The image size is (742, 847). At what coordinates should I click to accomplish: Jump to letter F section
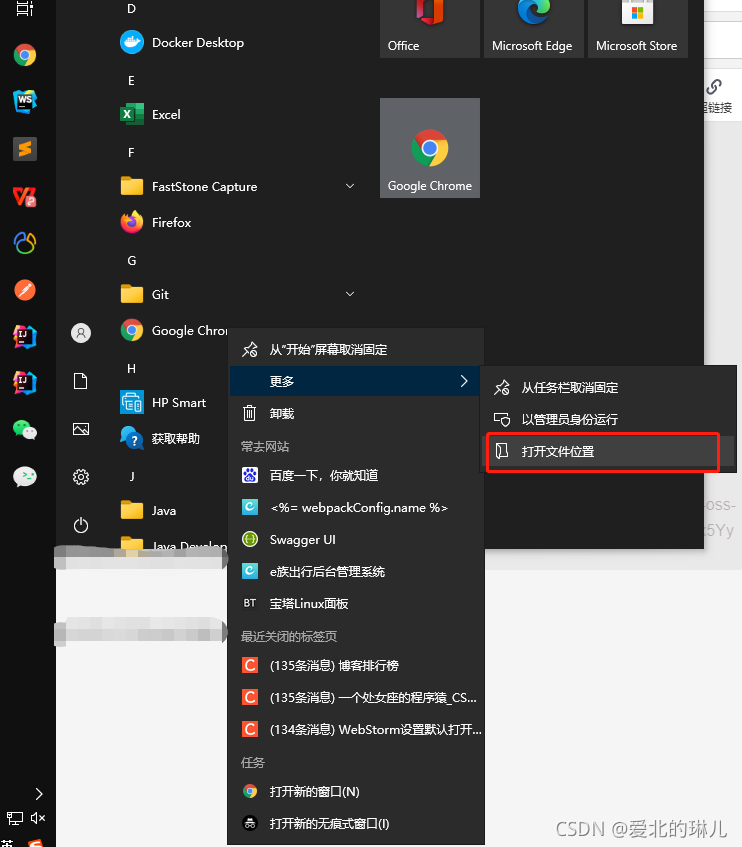coord(131,152)
